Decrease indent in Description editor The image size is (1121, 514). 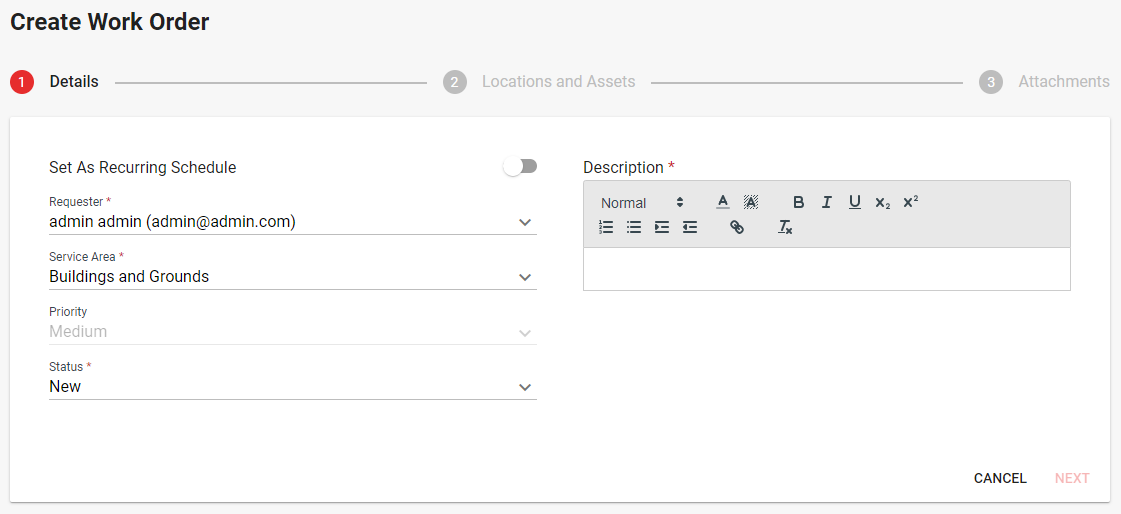690,227
